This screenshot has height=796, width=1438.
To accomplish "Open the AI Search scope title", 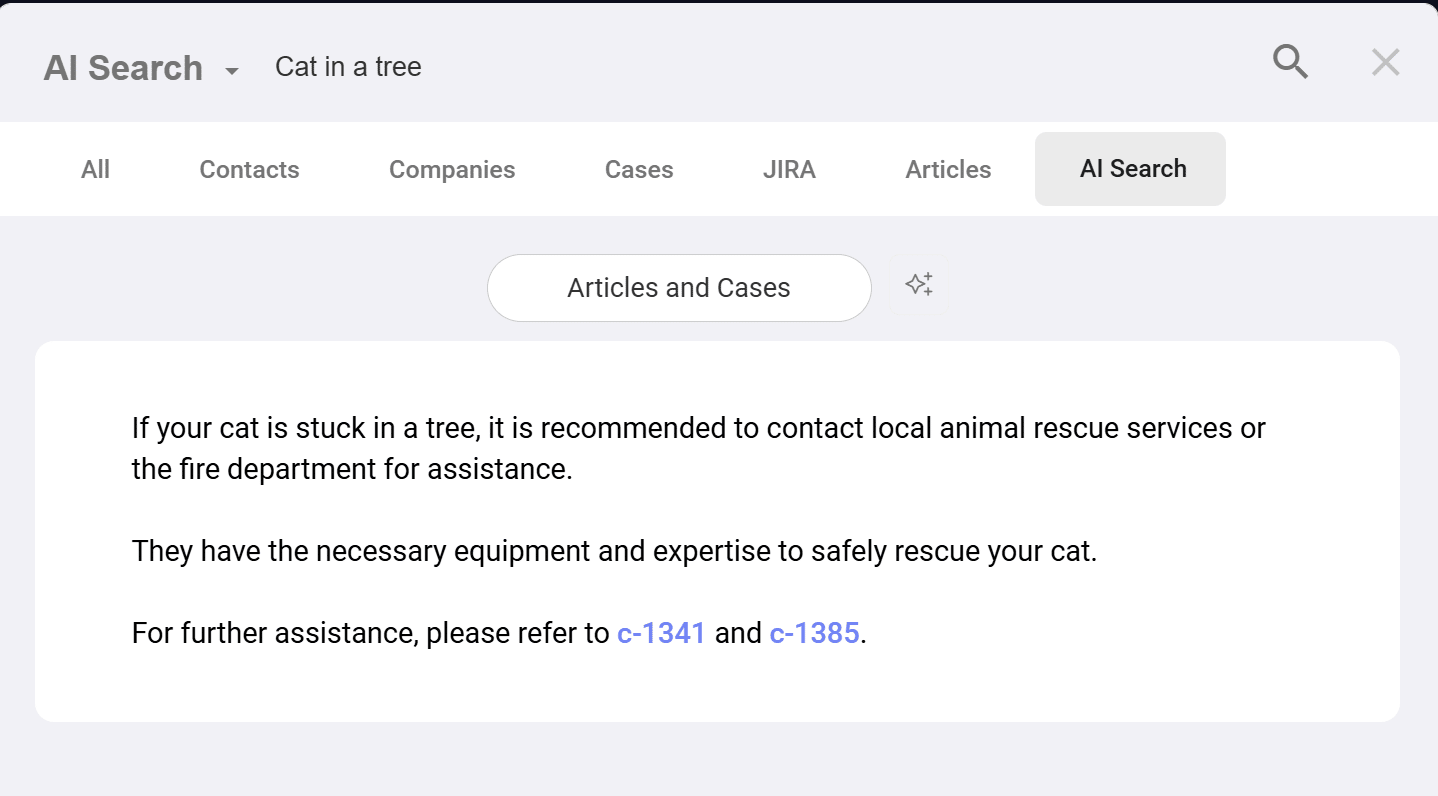I will (123, 68).
